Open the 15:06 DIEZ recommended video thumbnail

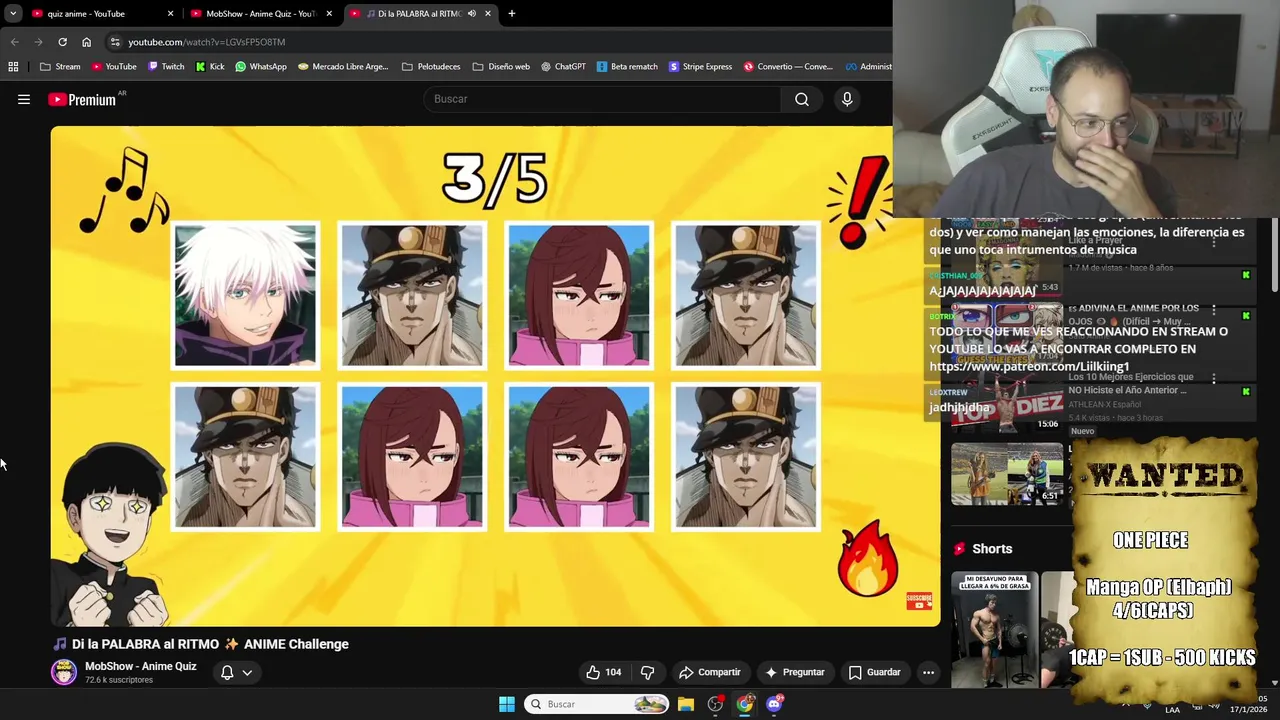pos(1007,404)
